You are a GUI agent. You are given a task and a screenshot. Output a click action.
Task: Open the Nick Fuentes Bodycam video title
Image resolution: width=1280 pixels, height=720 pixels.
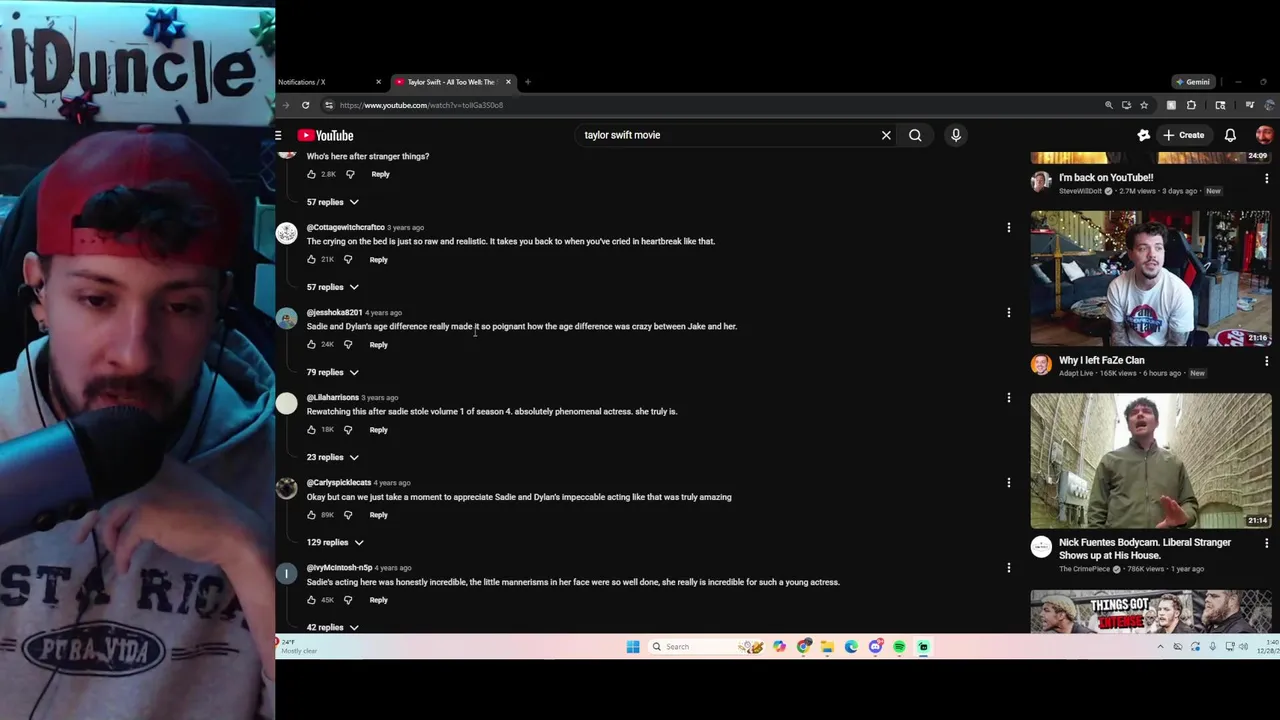pyautogui.click(x=1145, y=548)
